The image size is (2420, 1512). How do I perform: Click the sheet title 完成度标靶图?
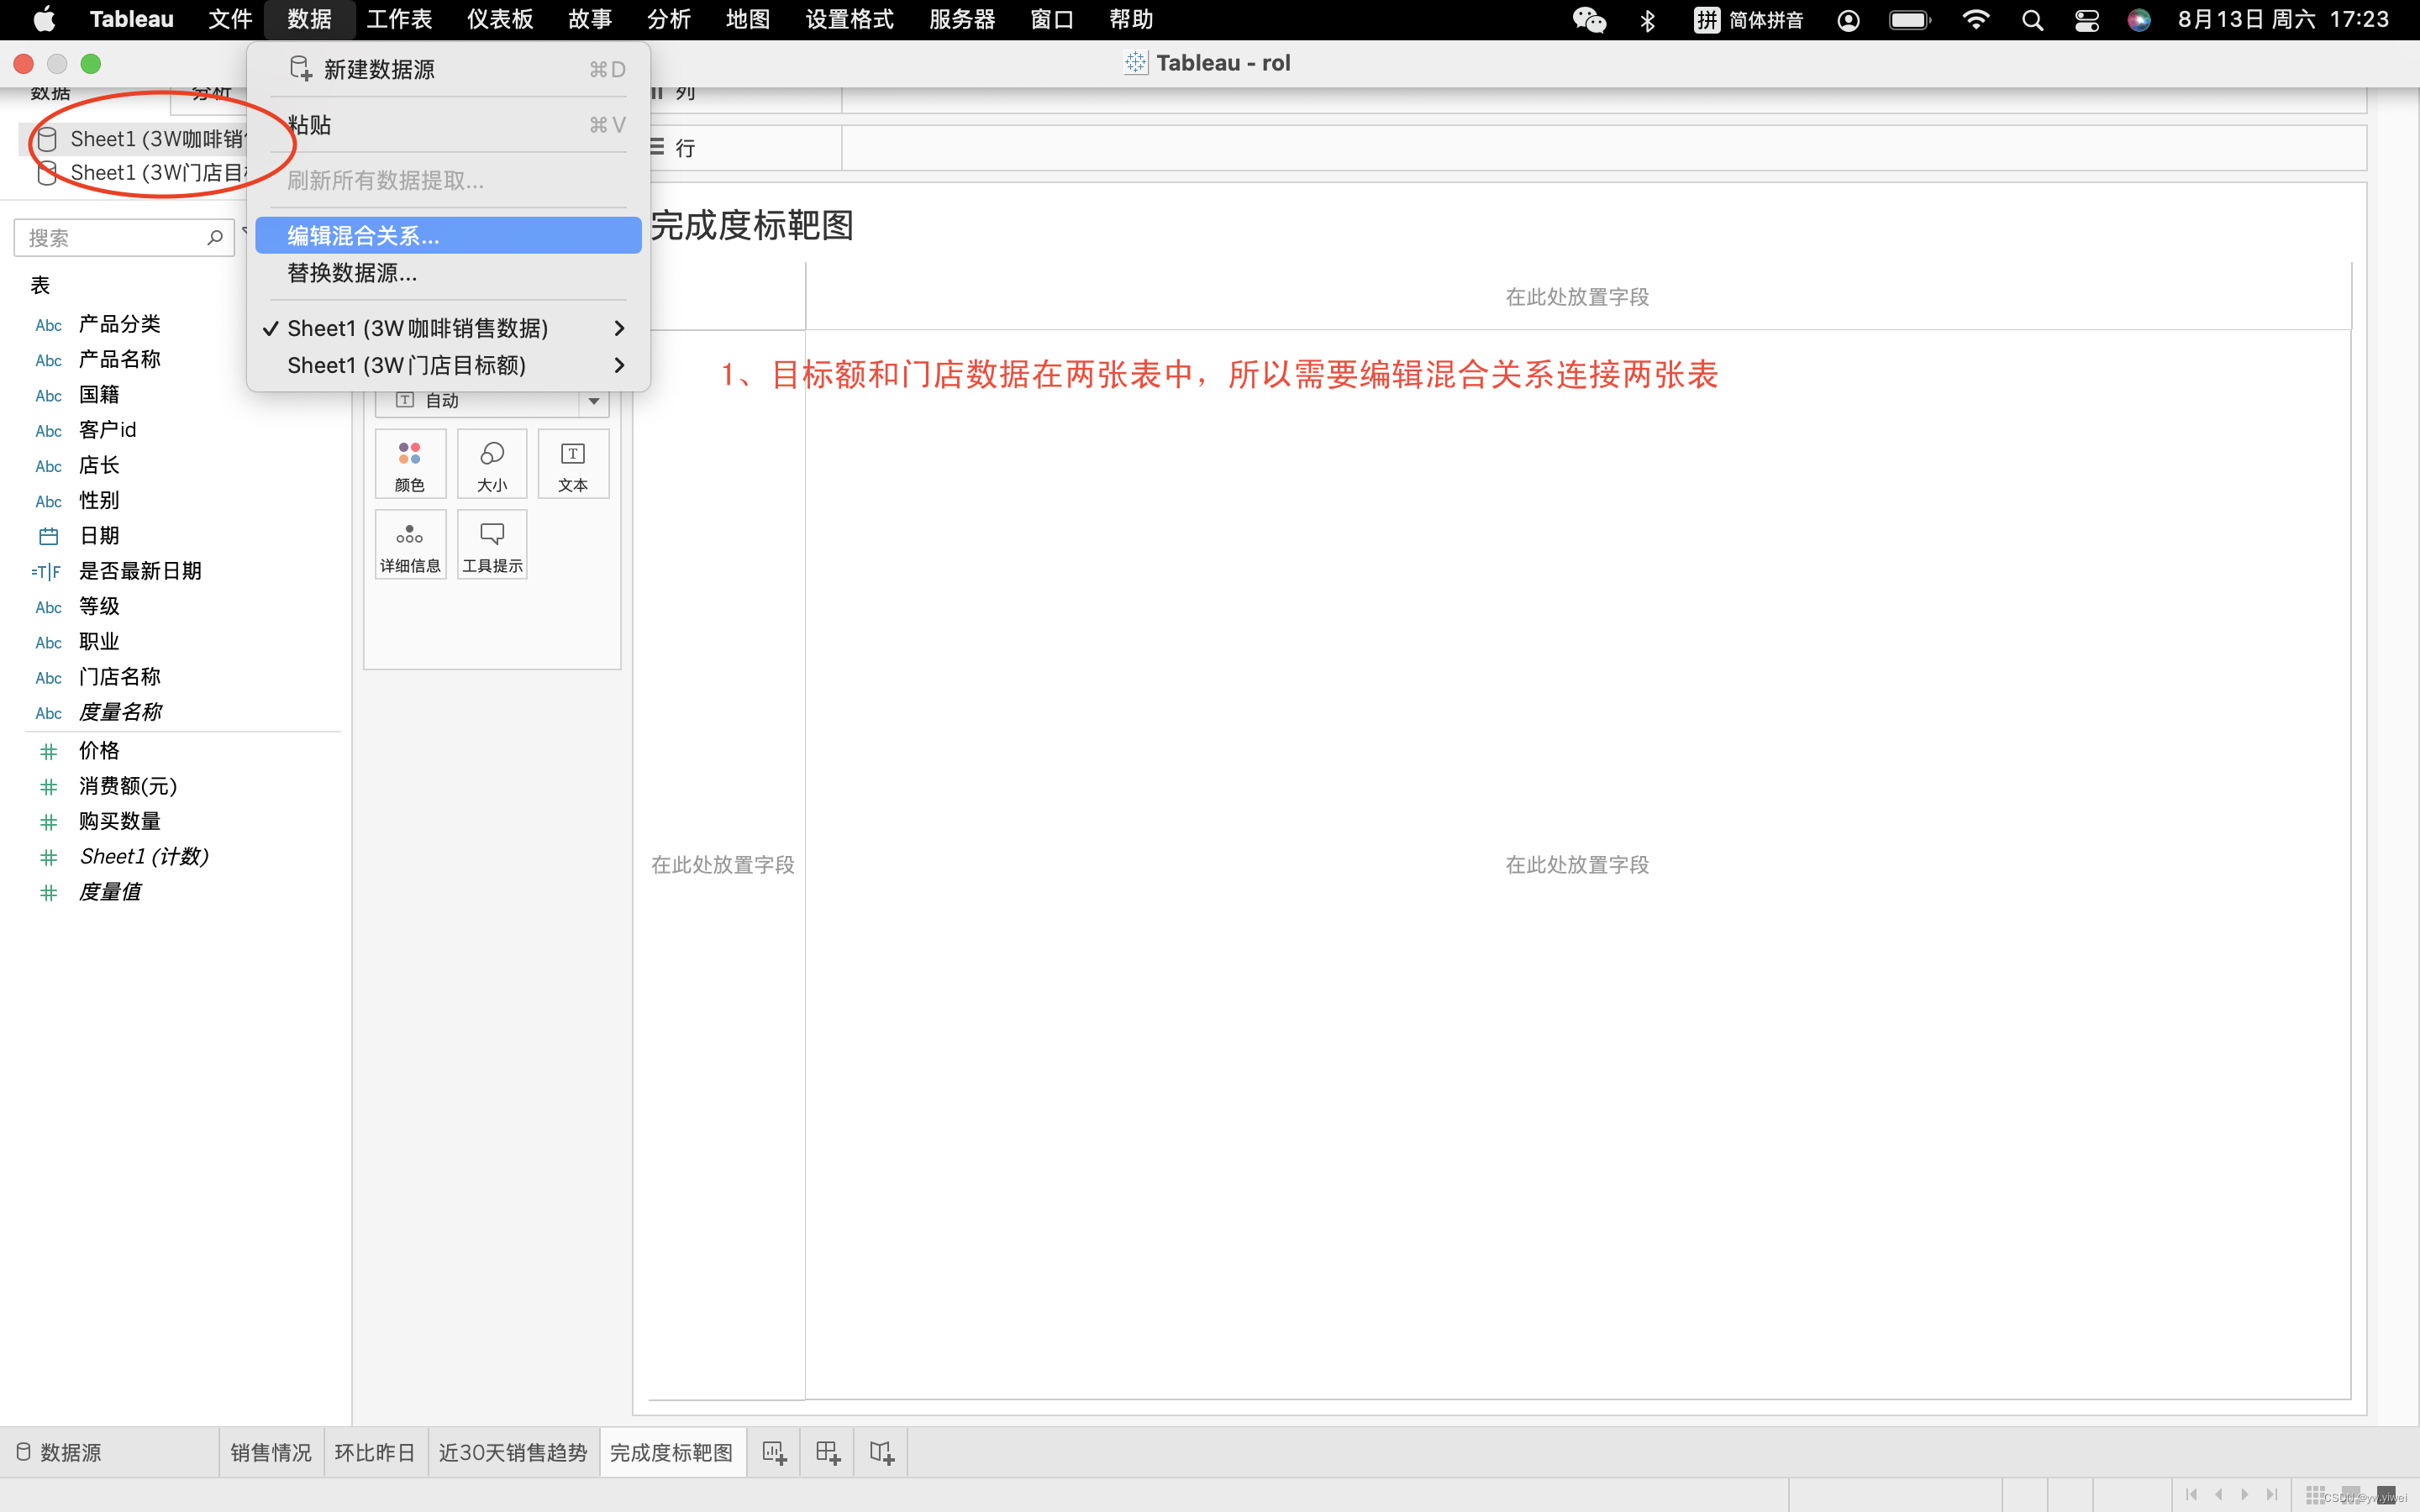(x=752, y=225)
